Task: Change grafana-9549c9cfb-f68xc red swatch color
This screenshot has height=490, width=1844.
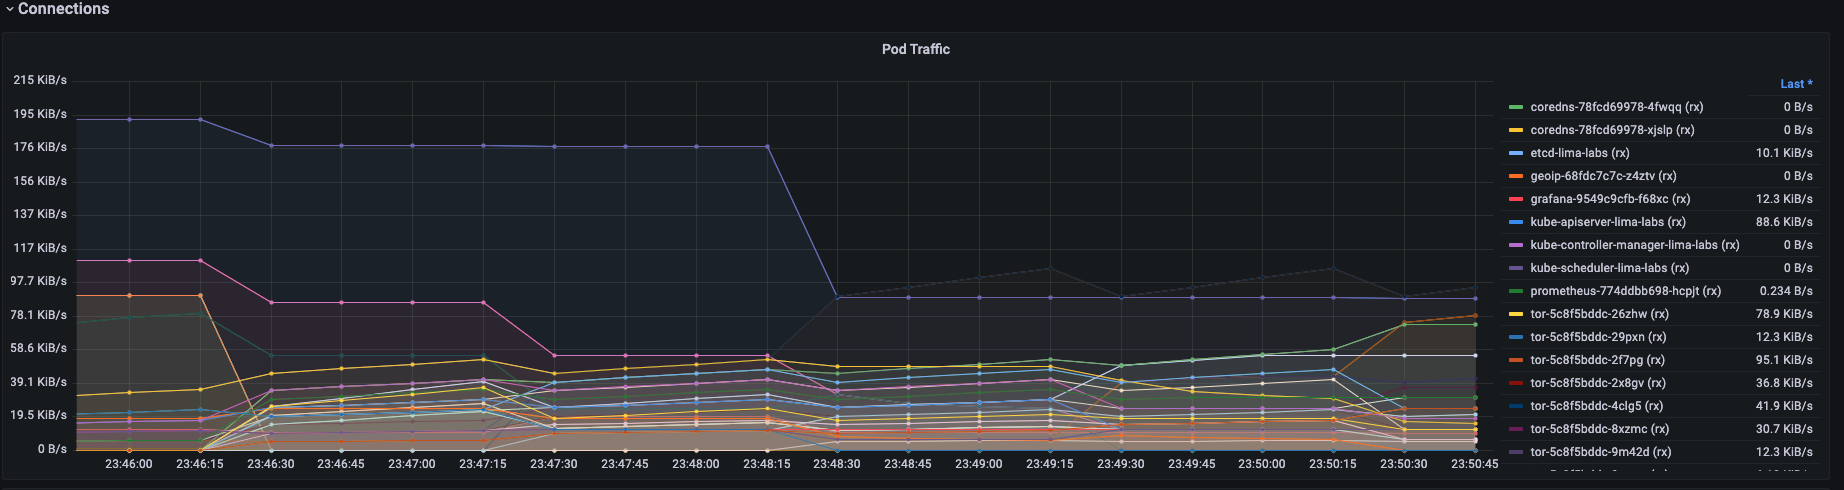Action: coord(1516,199)
